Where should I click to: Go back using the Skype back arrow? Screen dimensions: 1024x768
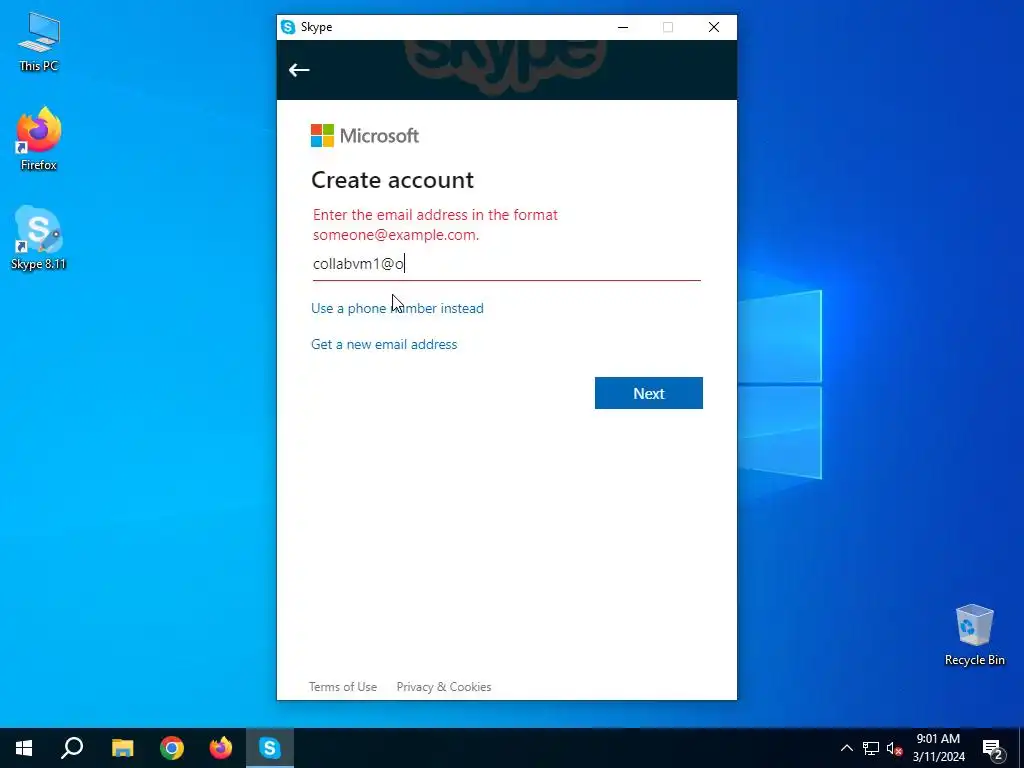pyautogui.click(x=299, y=70)
